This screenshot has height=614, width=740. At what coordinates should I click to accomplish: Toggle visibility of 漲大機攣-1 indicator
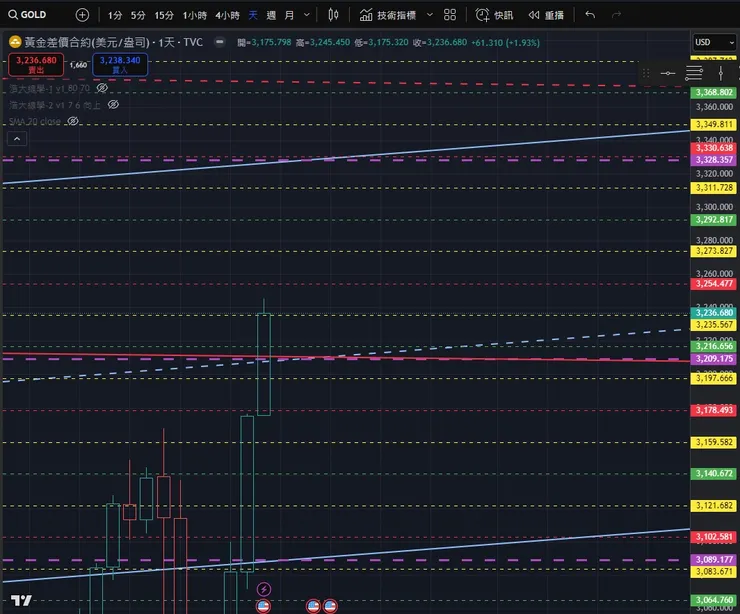click(102, 88)
